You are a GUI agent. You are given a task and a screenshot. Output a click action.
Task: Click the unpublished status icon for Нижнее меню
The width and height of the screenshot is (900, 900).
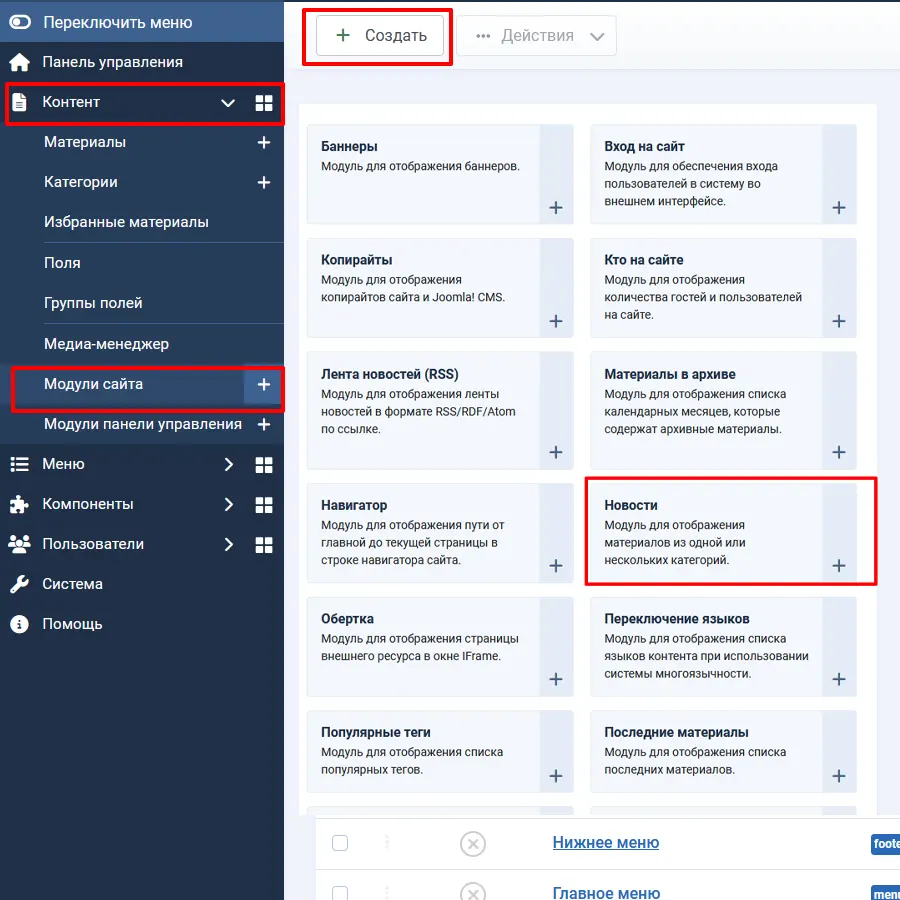coord(472,844)
